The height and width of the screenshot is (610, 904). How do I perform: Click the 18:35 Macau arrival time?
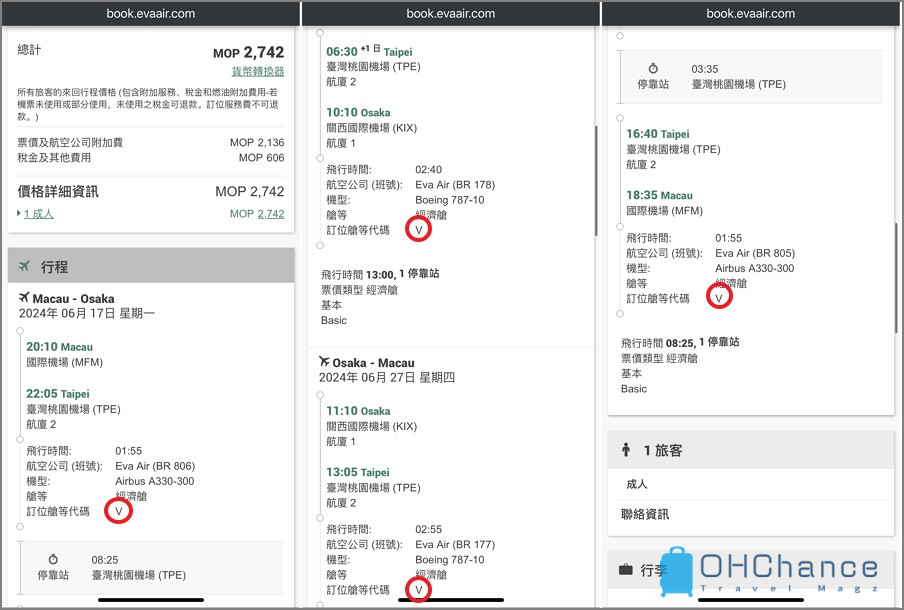coord(660,195)
